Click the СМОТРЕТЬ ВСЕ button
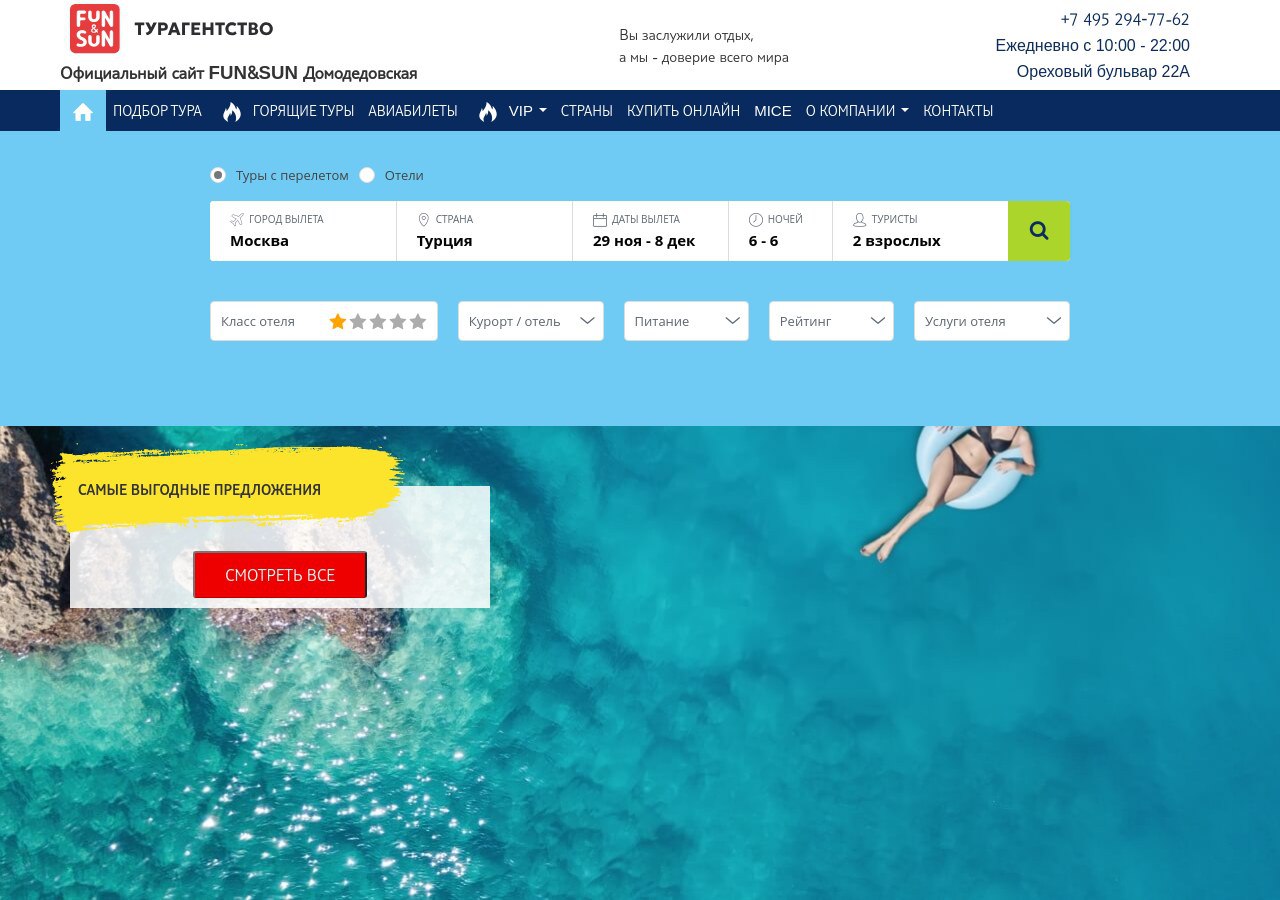This screenshot has width=1280, height=900. [280, 575]
